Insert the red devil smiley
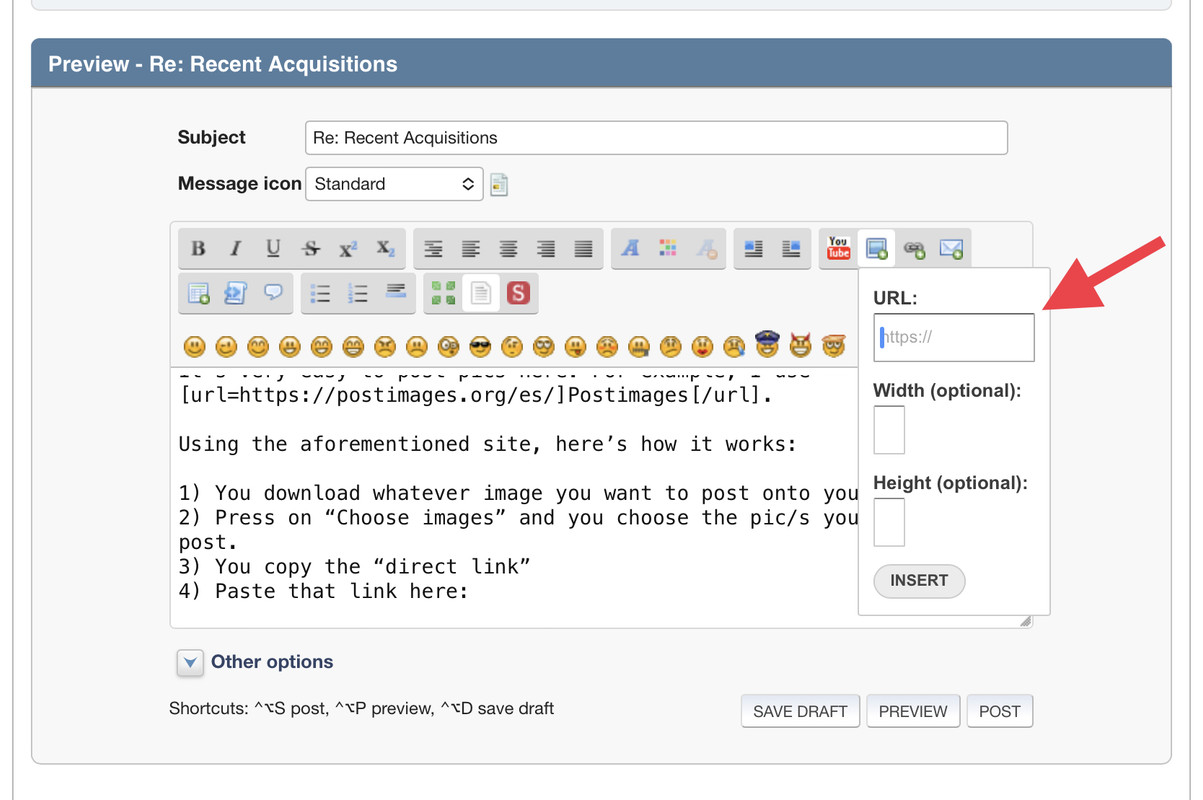The image size is (1203, 800). point(800,346)
